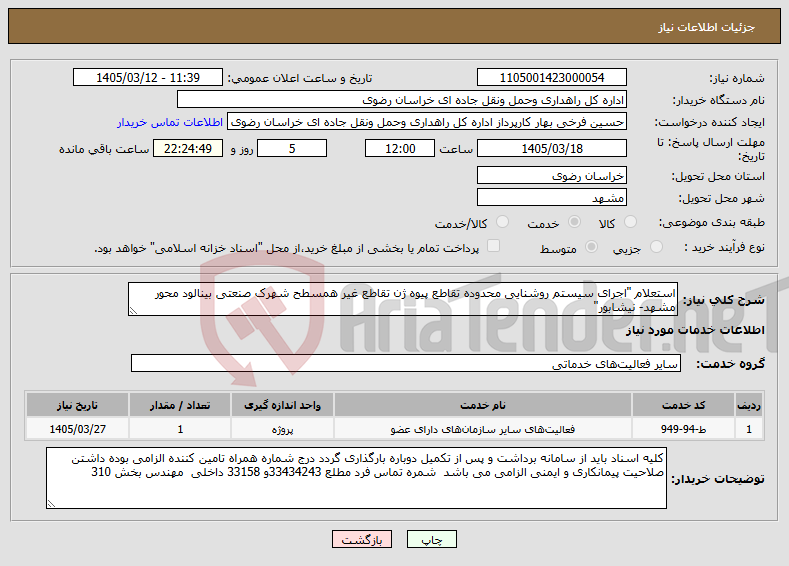This screenshot has width=789, height=566.
Task: Click the quantity cell showing 1
Action: (180, 429)
